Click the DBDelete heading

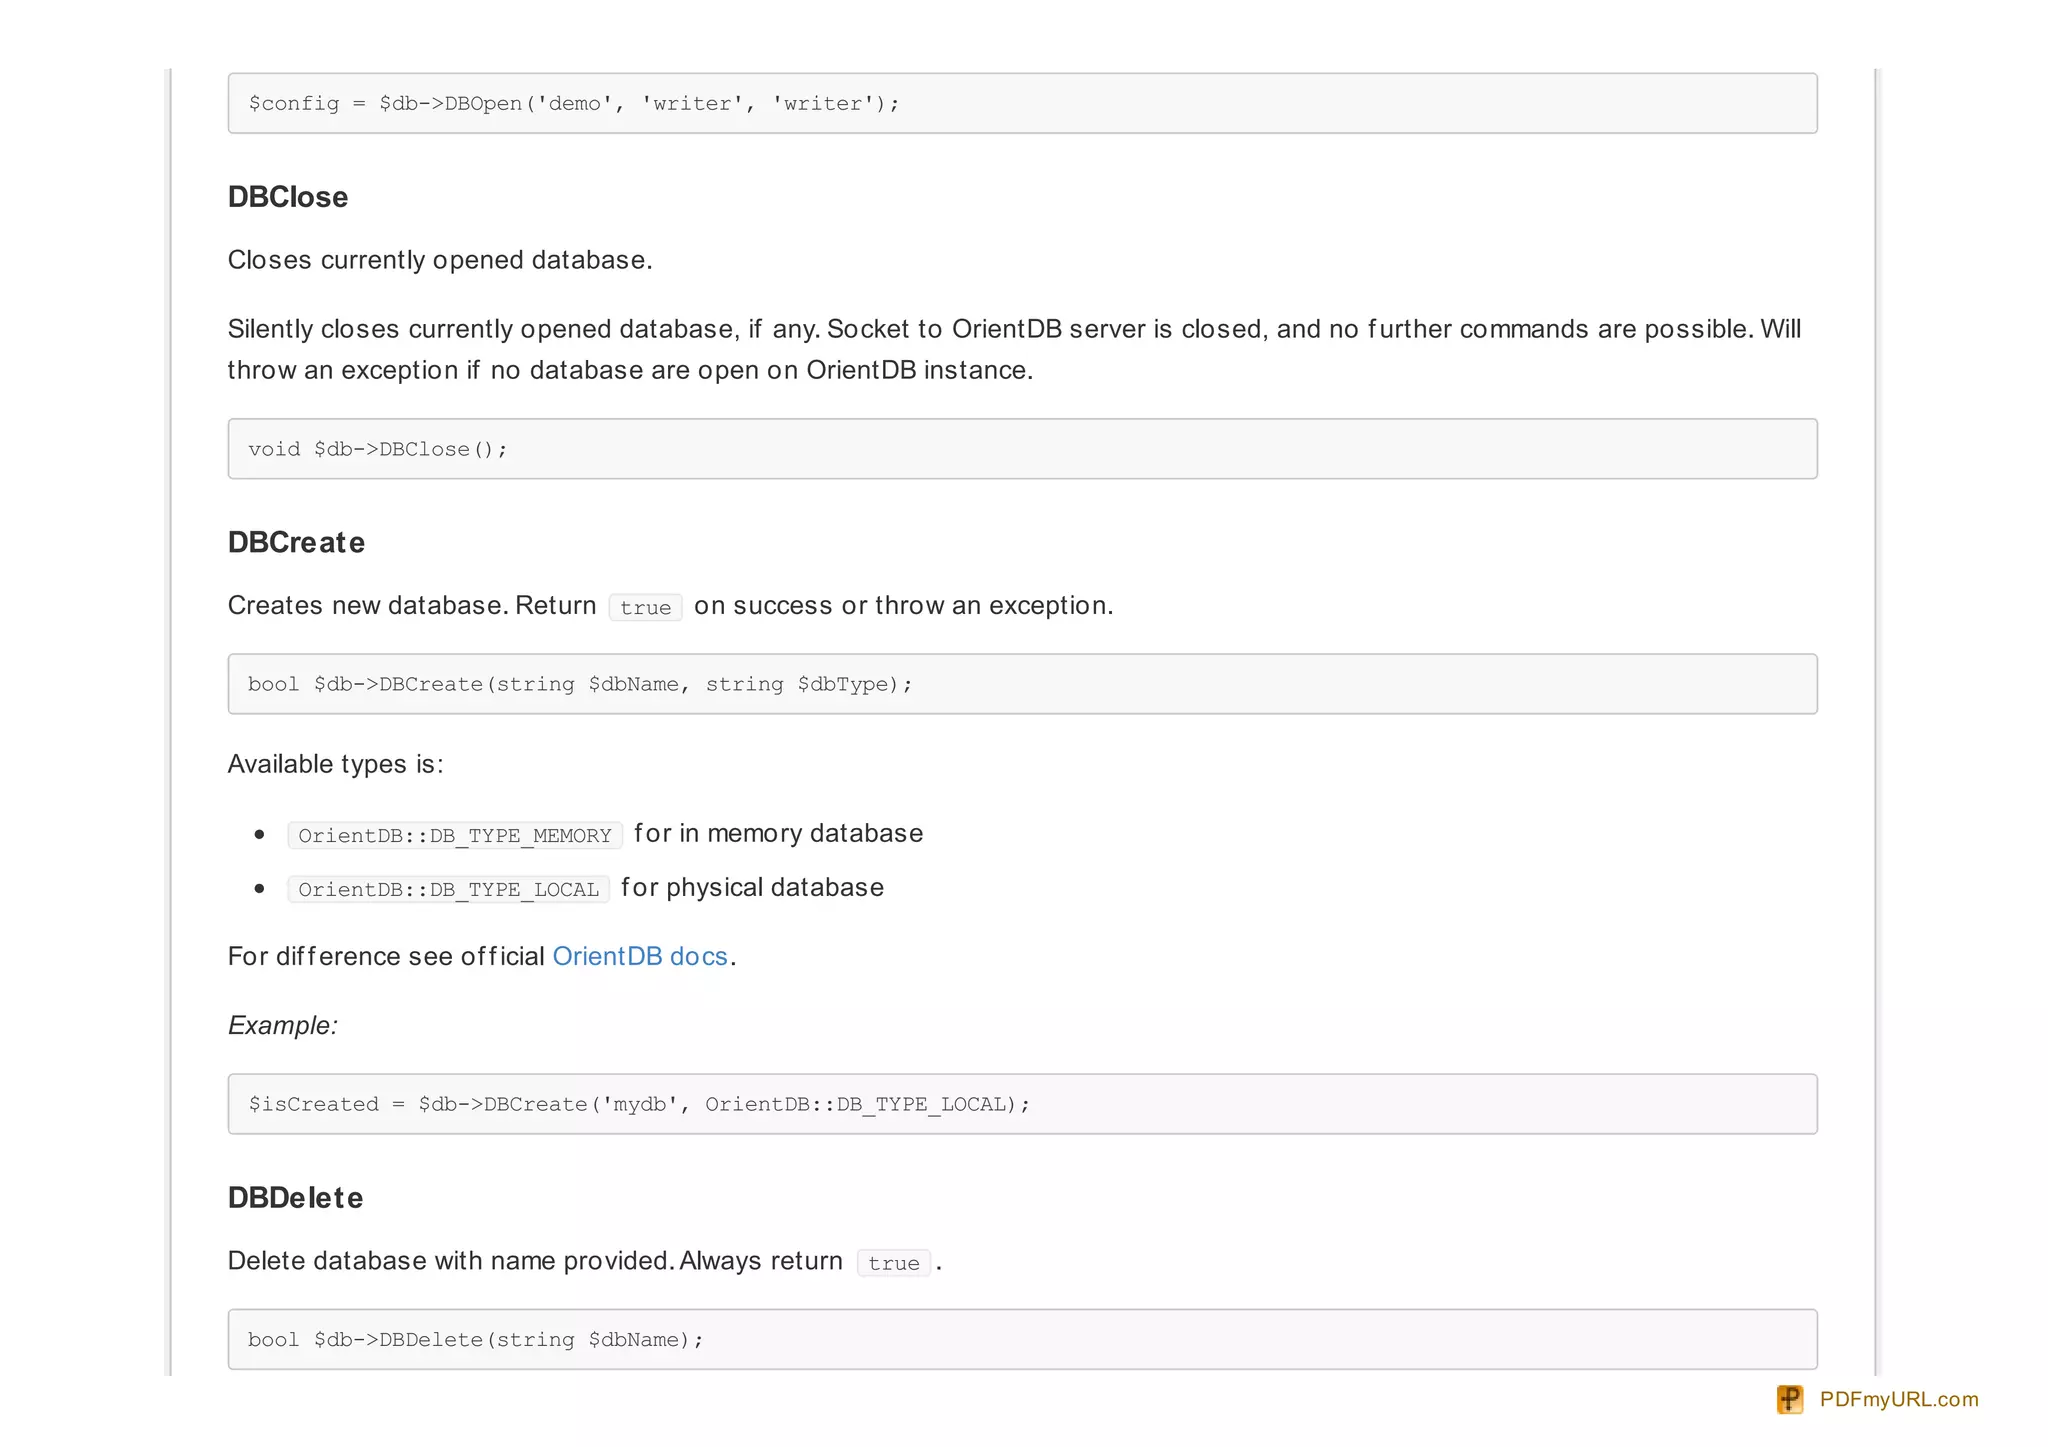295,1197
